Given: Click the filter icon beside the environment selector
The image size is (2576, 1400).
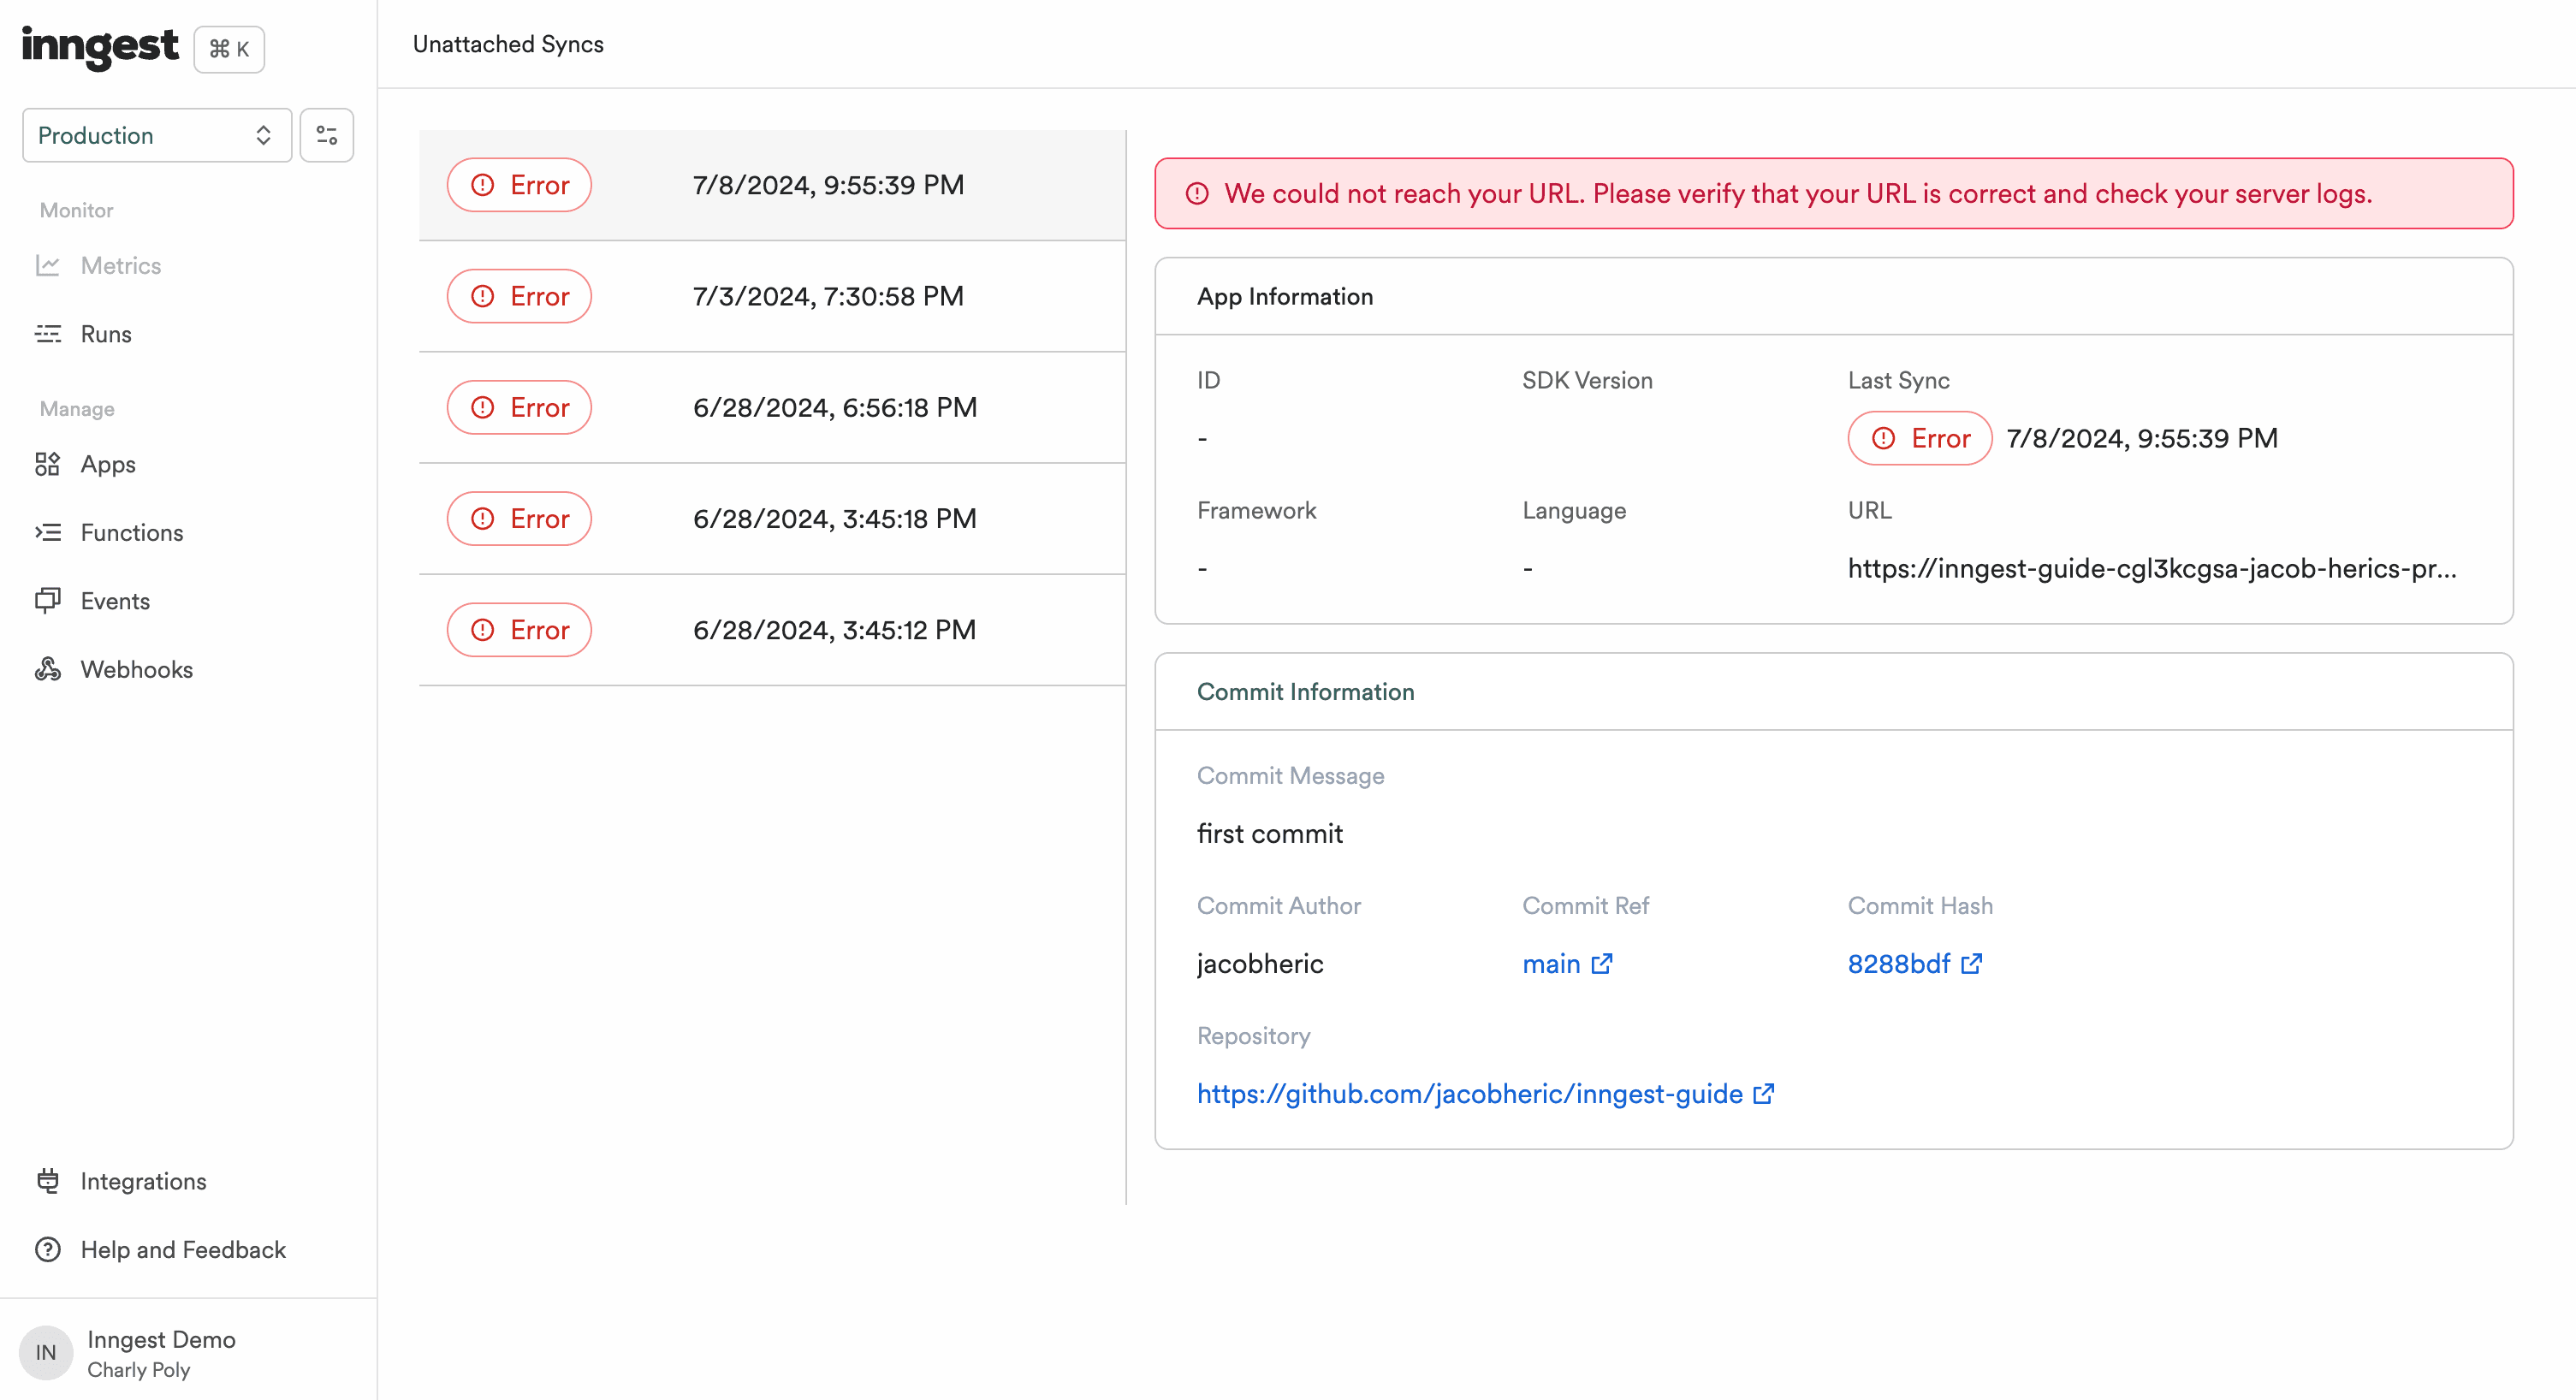Looking at the screenshot, I should tap(326, 134).
